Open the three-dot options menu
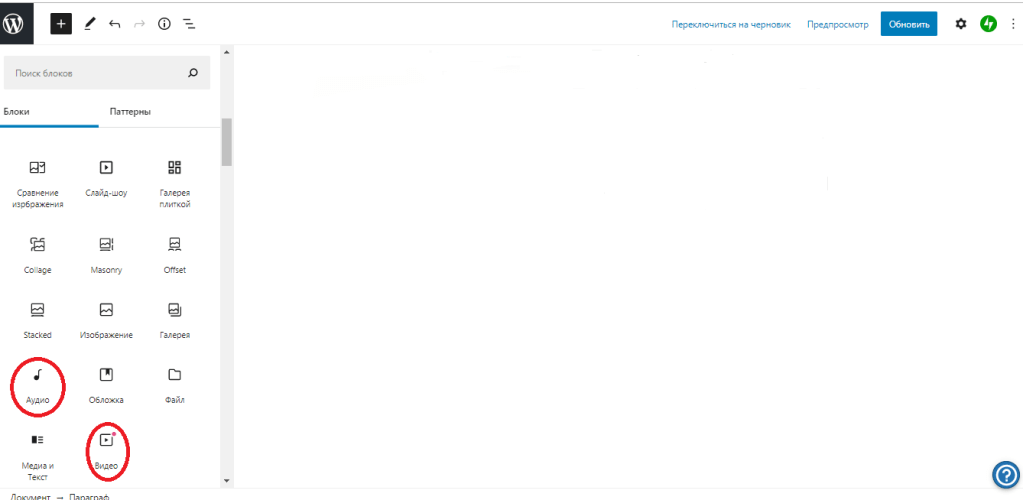The image size is (1023, 500). 1012,24
